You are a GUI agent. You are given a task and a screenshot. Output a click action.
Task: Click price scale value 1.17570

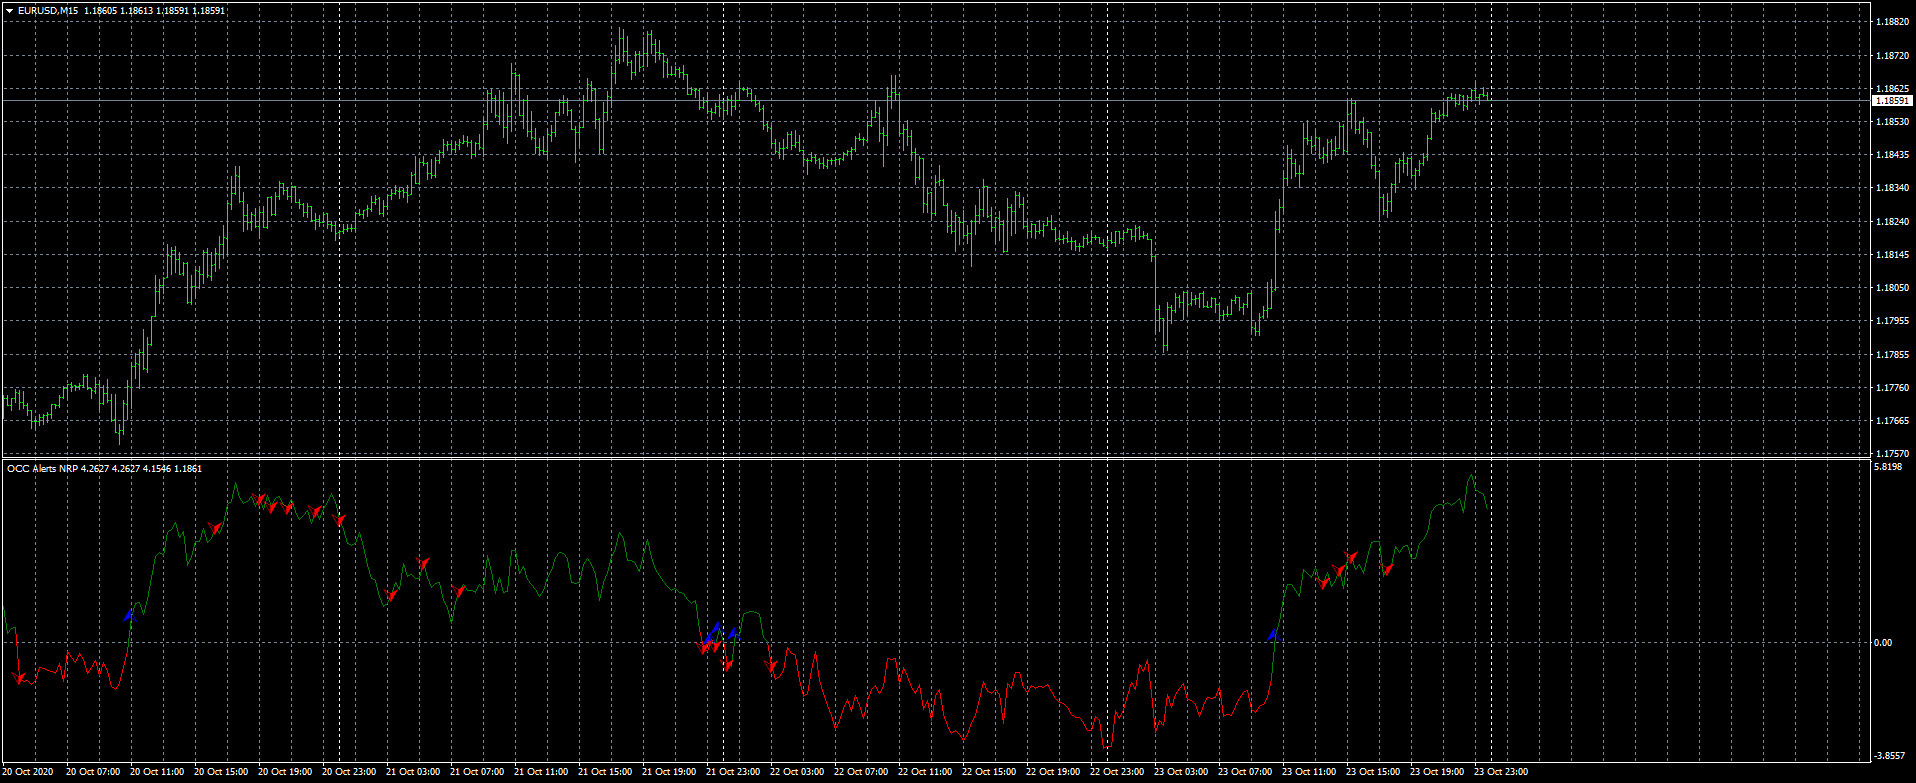click(x=1892, y=454)
